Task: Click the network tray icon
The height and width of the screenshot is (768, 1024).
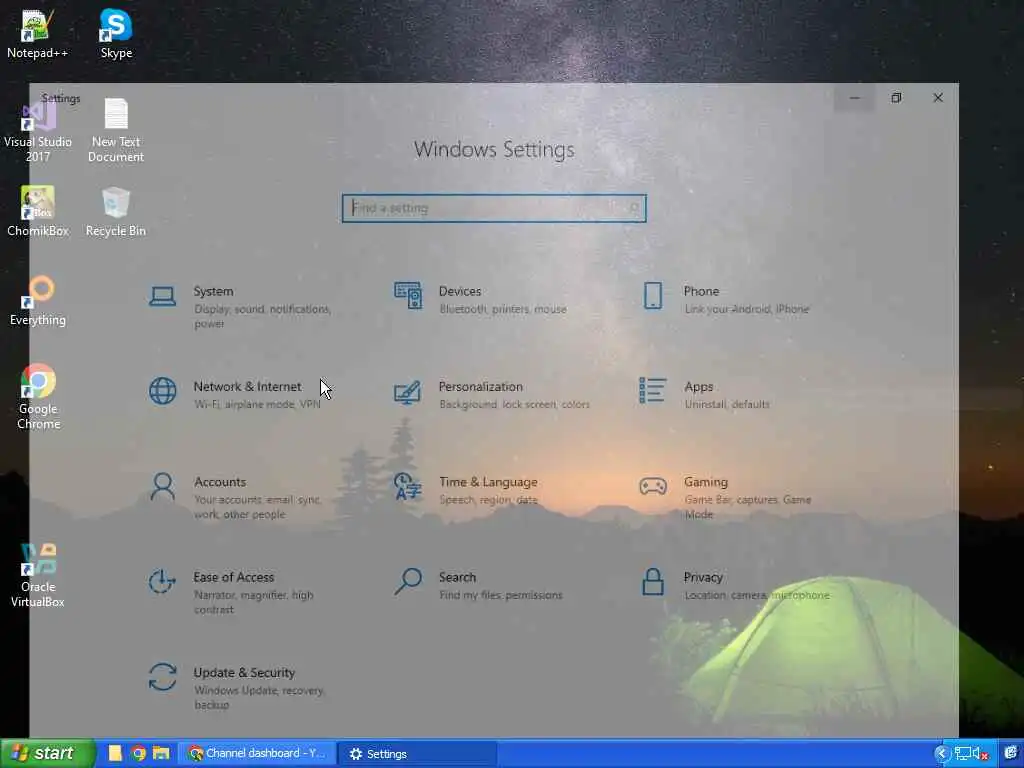Action: click(962, 754)
